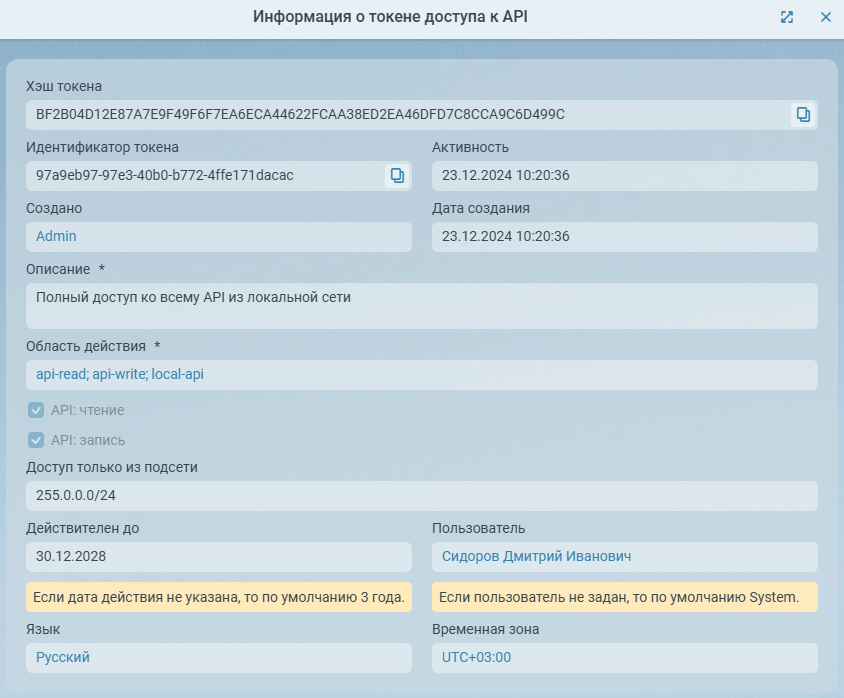Open the 'Временная зона' UTC+03:00 dropdown
The height and width of the screenshot is (698, 844).
pyautogui.click(x=624, y=657)
